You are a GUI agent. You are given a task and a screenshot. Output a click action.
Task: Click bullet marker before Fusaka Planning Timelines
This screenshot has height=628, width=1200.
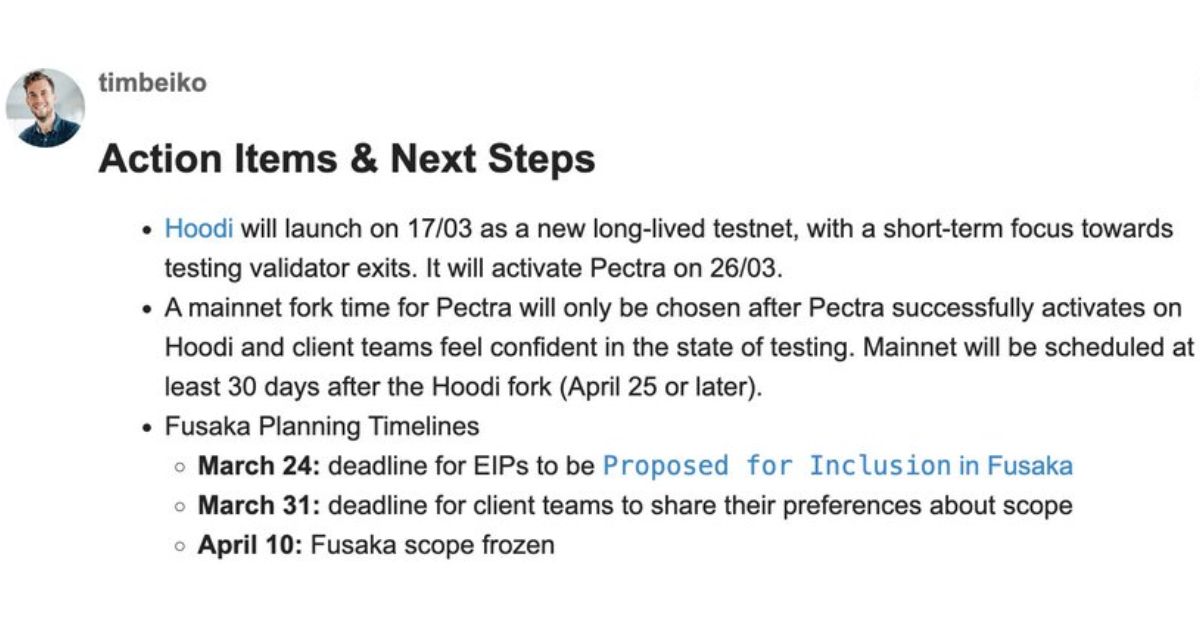[x=146, y=428]
